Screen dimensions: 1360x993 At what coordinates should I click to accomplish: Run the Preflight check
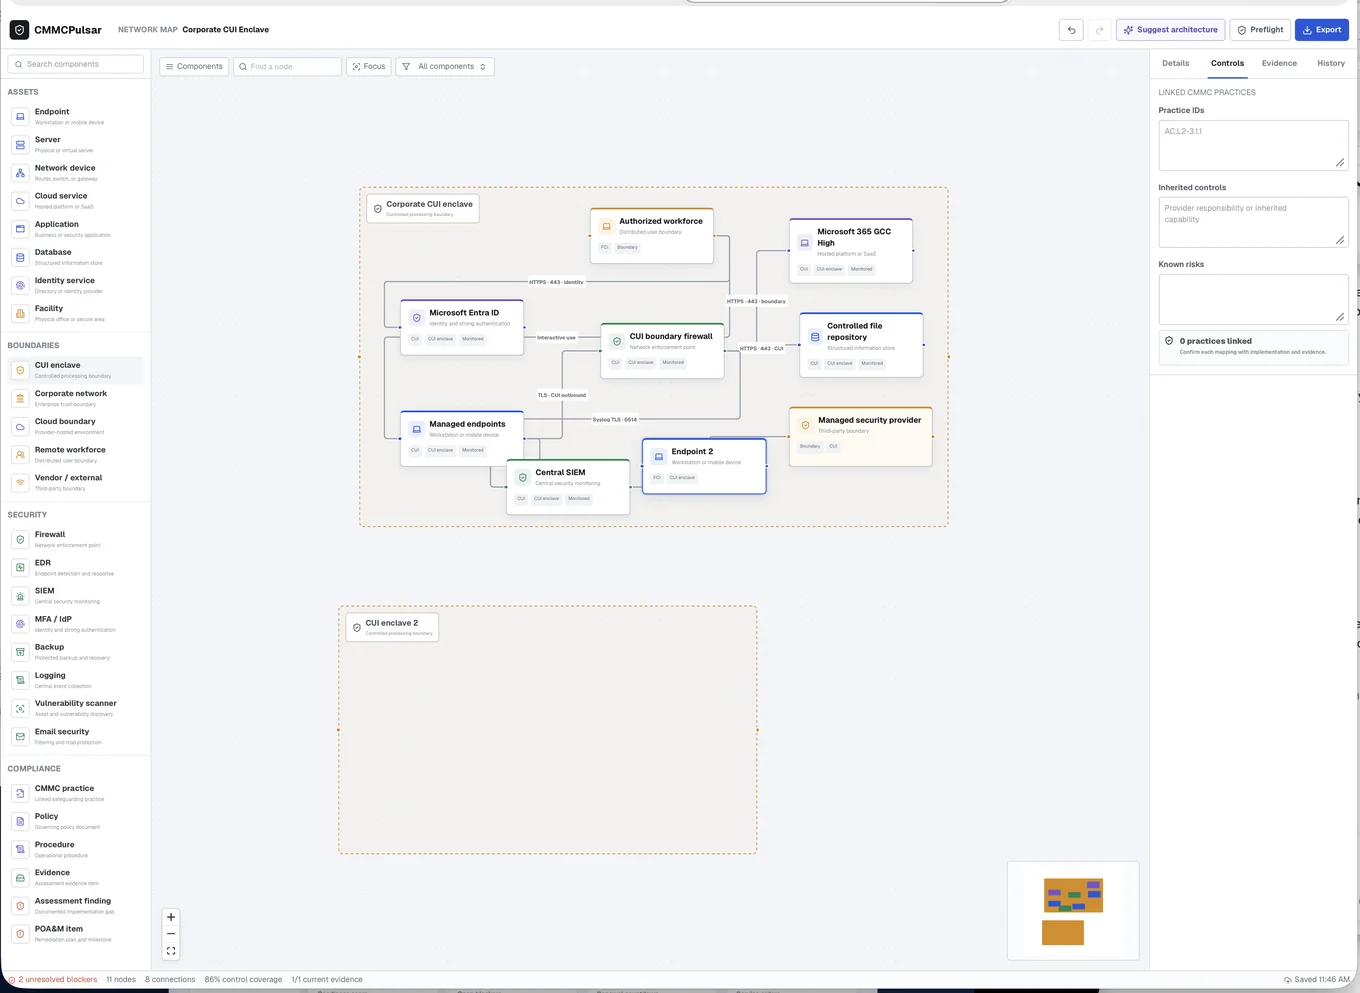click(1260, 30)
